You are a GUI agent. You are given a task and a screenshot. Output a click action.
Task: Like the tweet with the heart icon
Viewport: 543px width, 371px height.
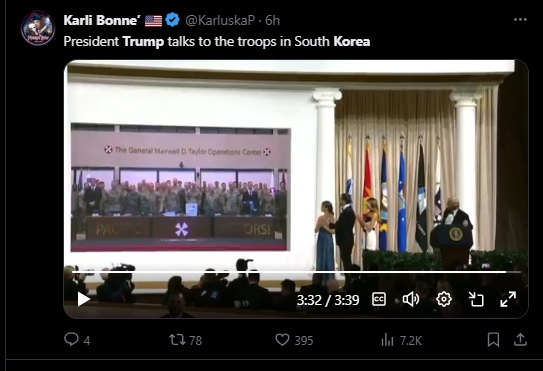[282, 340]
